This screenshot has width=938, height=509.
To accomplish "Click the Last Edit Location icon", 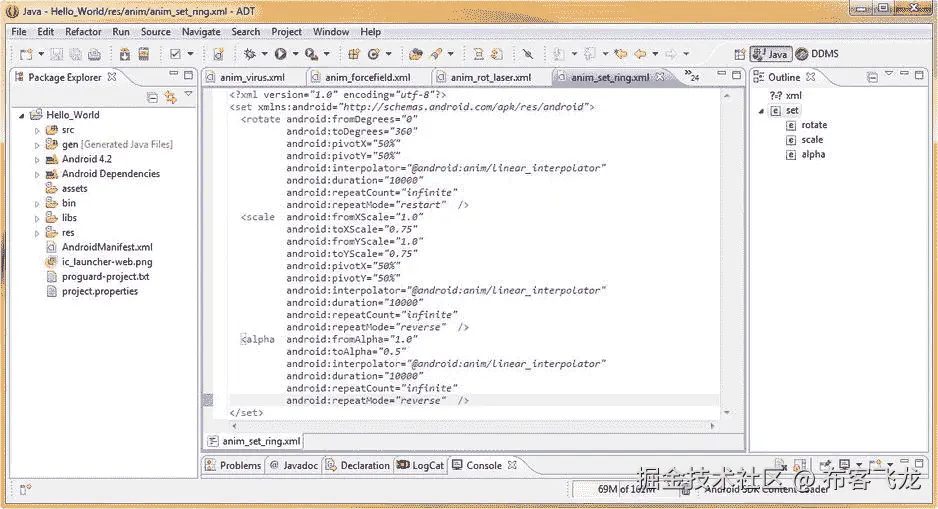I will (x=620, y=54).
